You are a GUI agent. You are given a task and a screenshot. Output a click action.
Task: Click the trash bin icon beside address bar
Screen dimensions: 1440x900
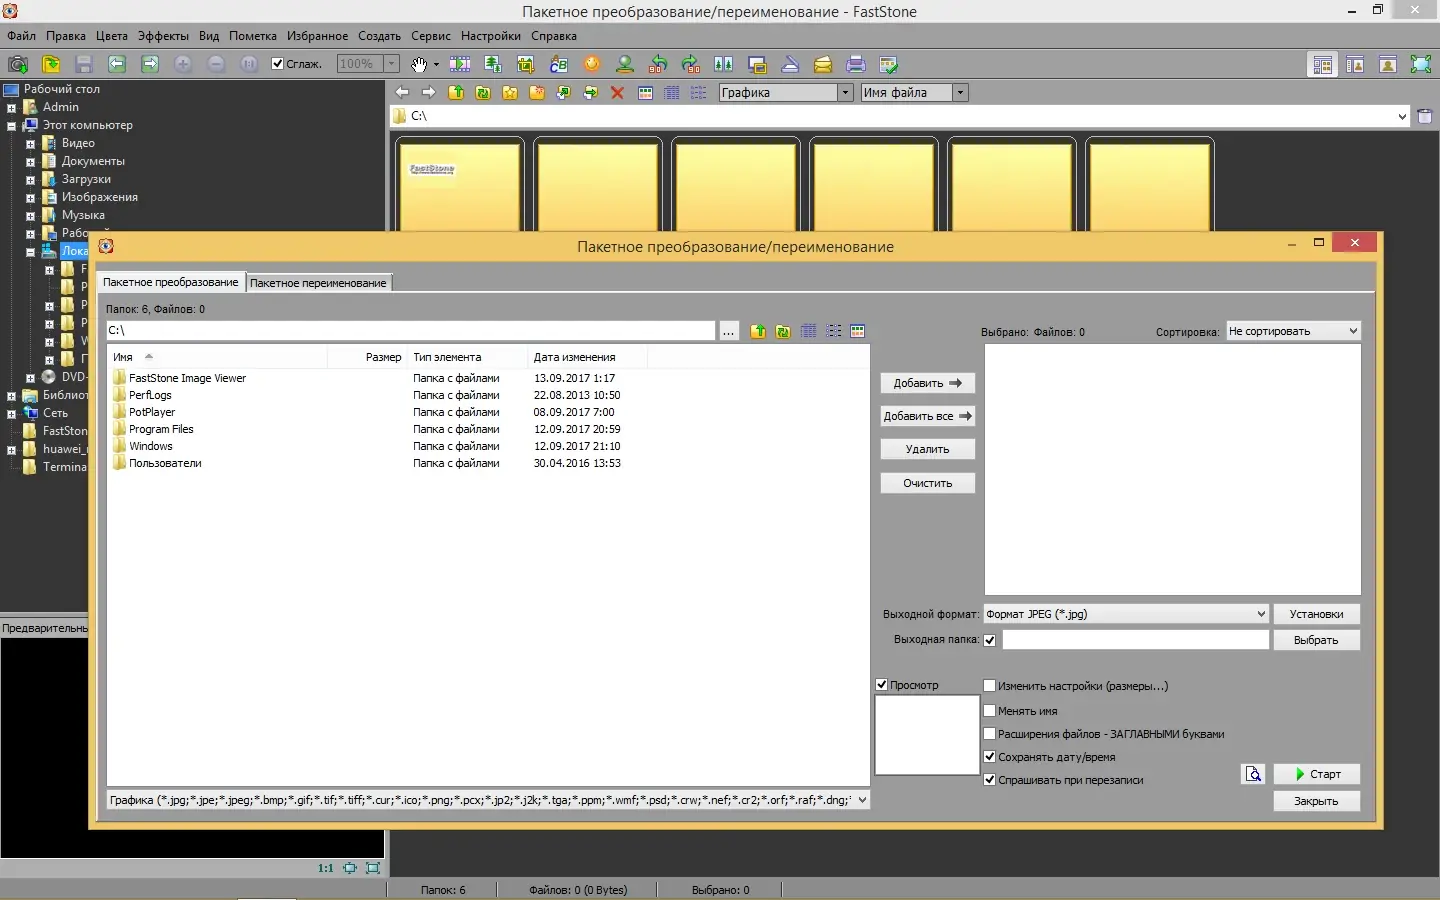1425,116
